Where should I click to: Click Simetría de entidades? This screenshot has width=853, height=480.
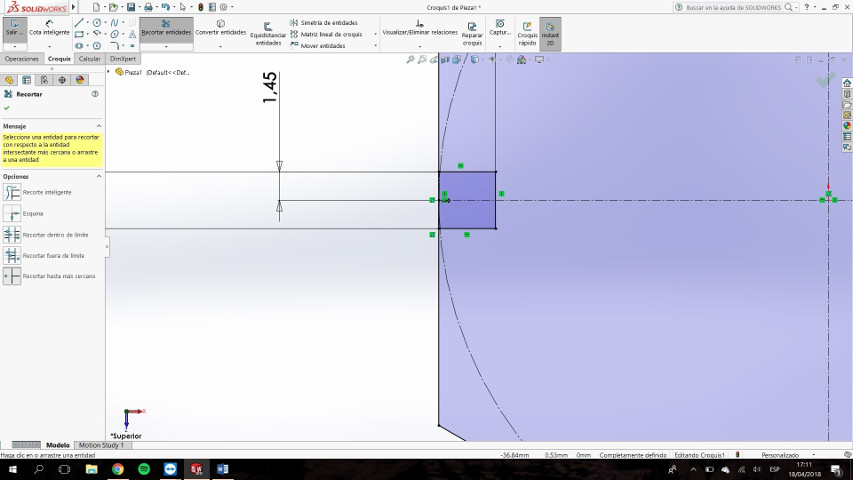click(324, 23)
